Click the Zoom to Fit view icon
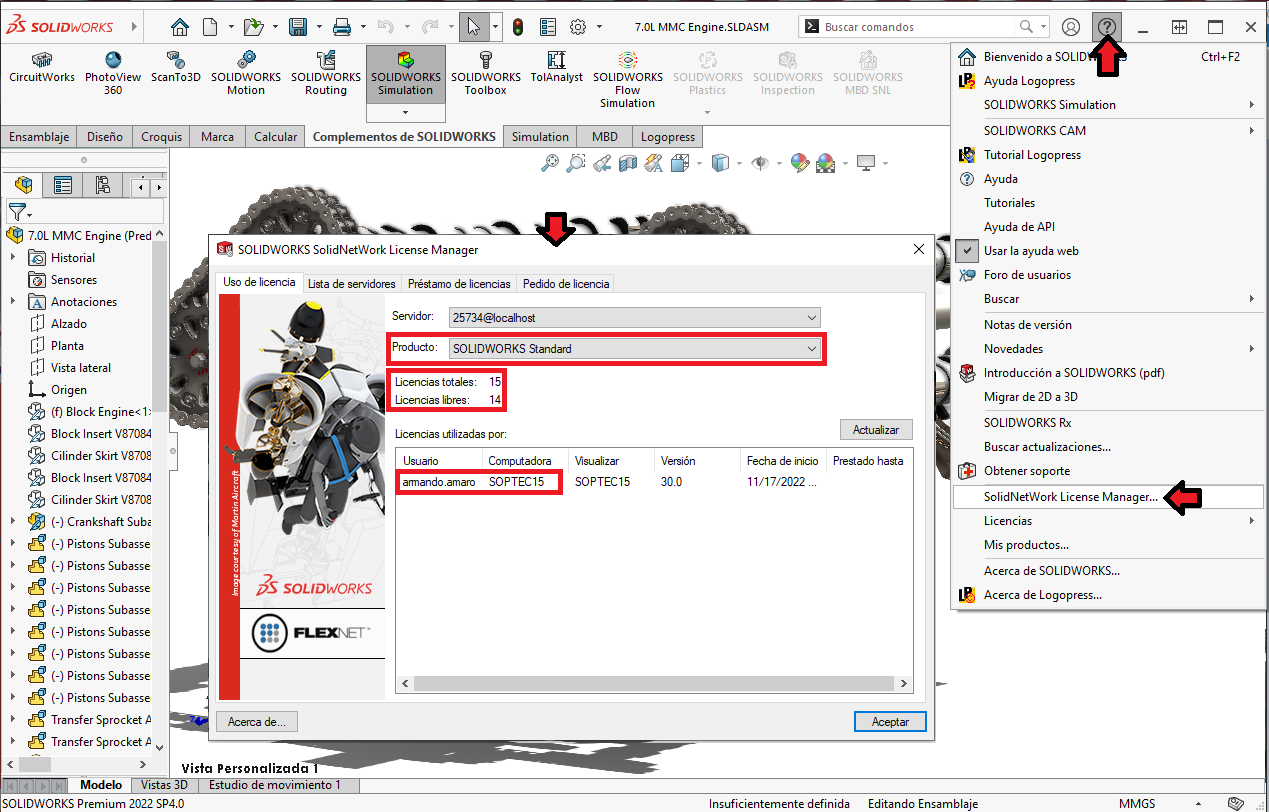Viewport: 1269px width, 812px height. 550,163
